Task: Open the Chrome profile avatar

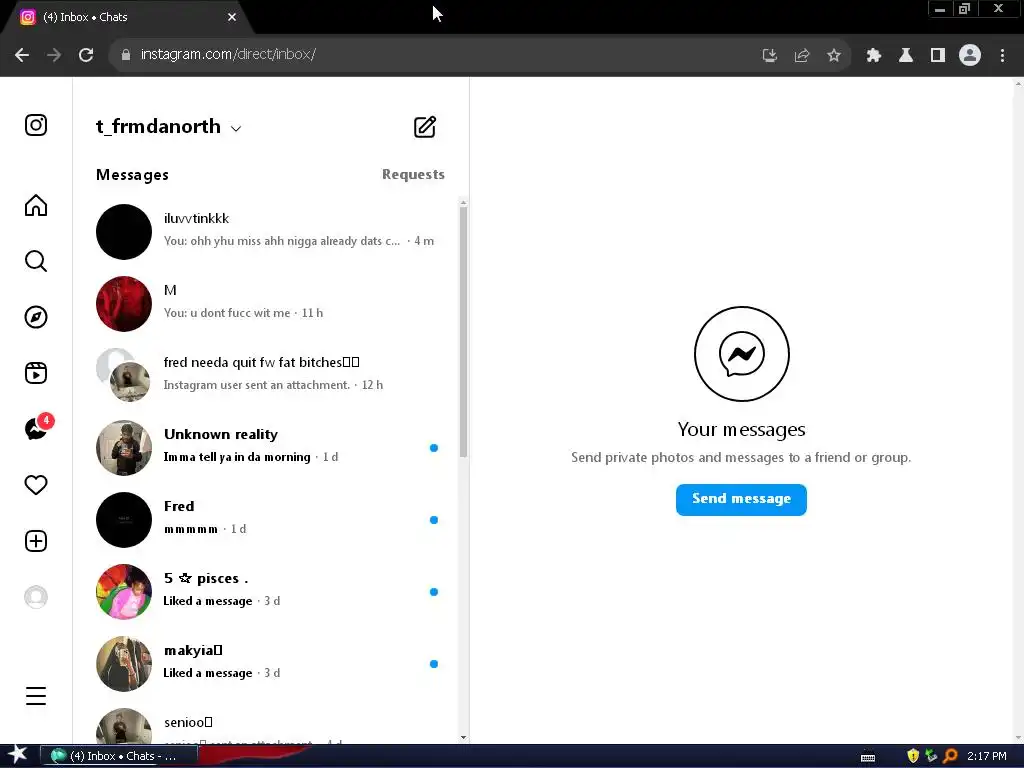Action: [x=970, y=55]
